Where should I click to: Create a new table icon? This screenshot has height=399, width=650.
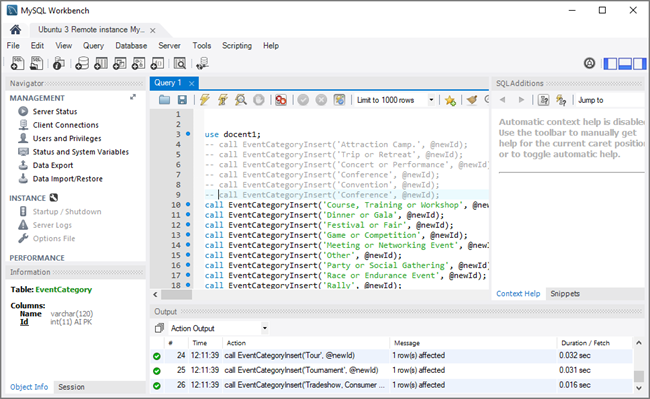pos(101,63)
